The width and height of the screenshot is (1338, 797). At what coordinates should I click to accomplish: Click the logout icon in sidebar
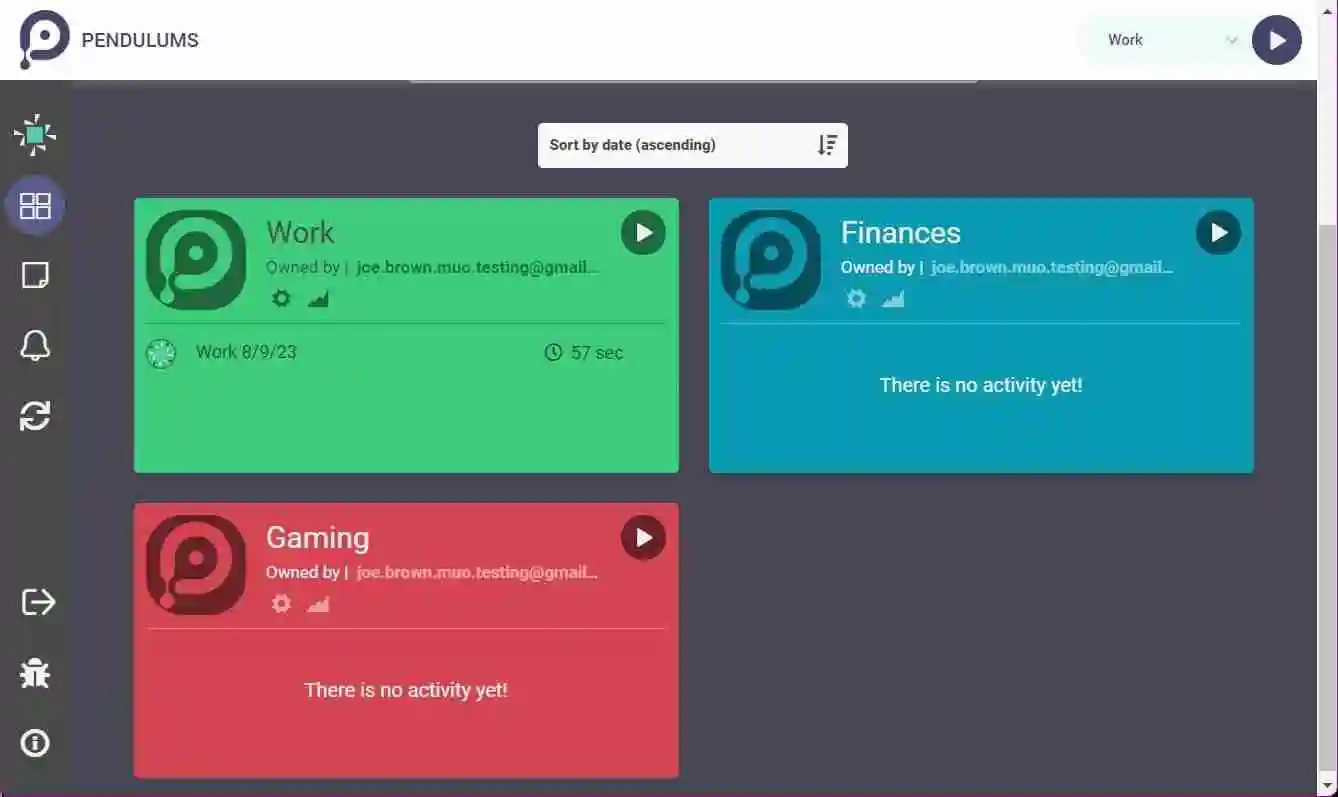(38, 602)
